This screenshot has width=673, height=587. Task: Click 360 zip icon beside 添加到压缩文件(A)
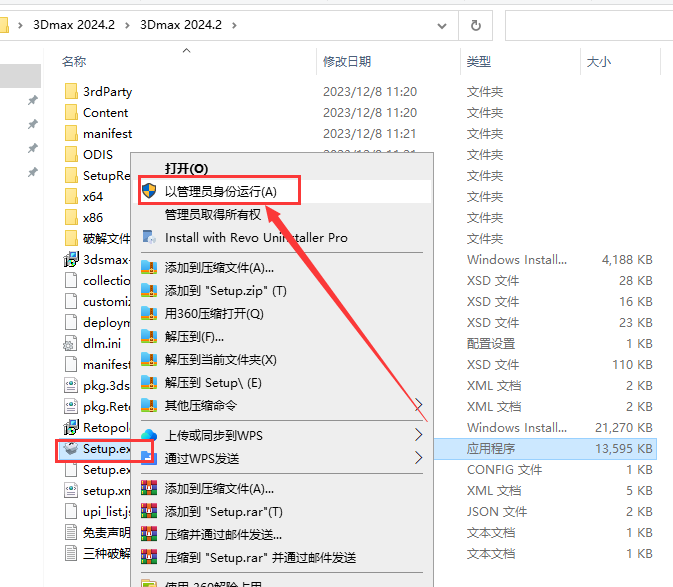(x=149, y=267)
